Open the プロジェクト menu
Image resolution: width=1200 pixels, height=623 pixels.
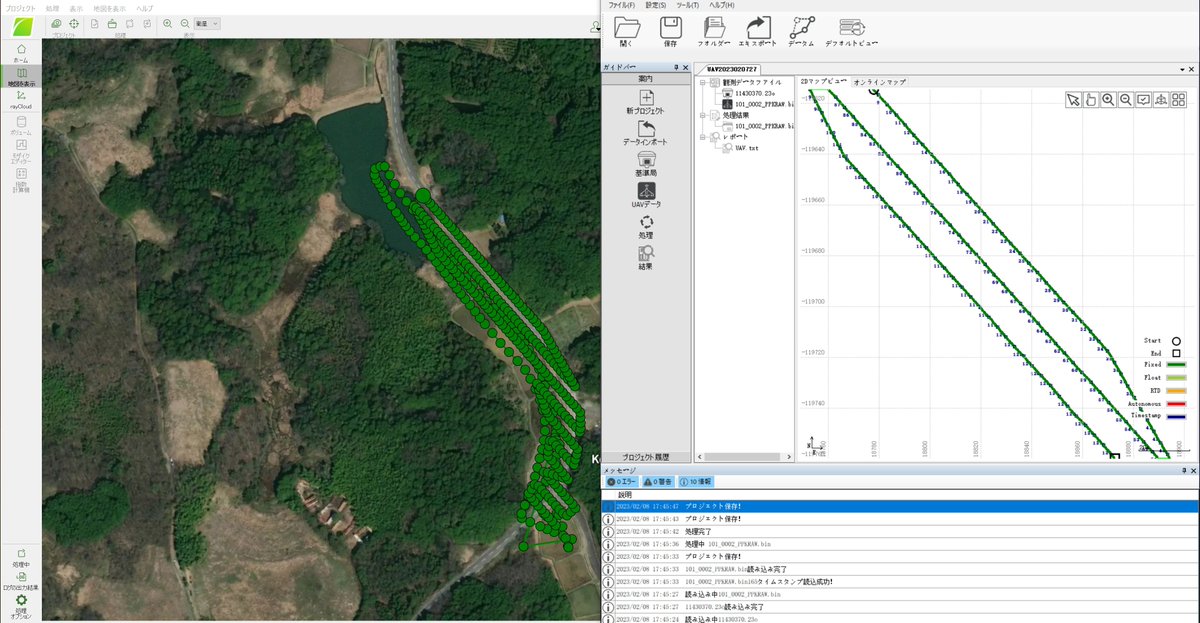coord(21,7)
